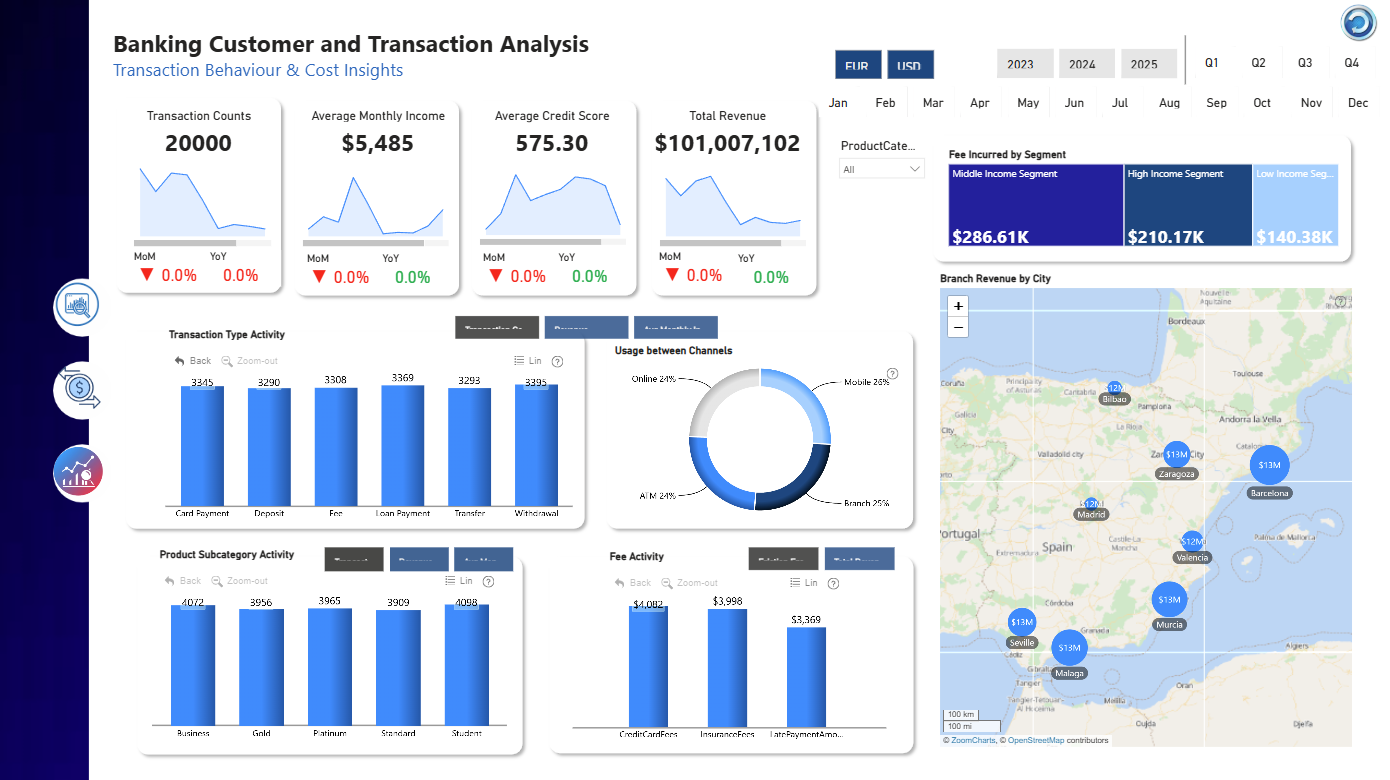
Task: Open the trend chart sidebar icon
Action: point(78,471)
